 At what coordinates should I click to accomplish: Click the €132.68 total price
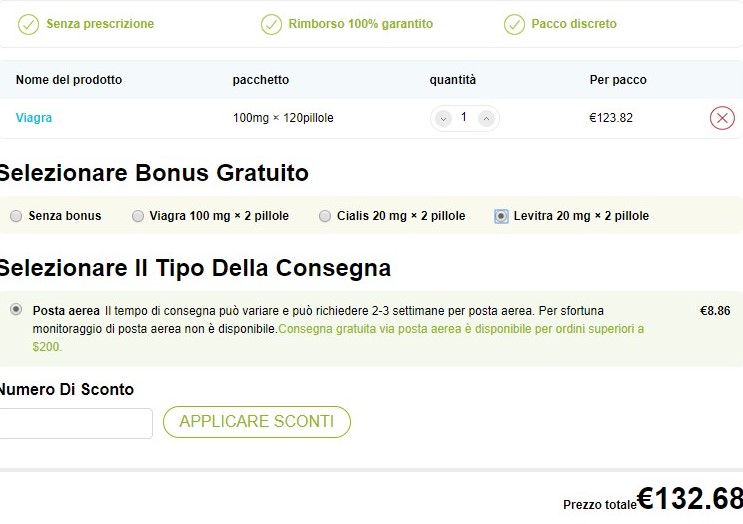689,498
